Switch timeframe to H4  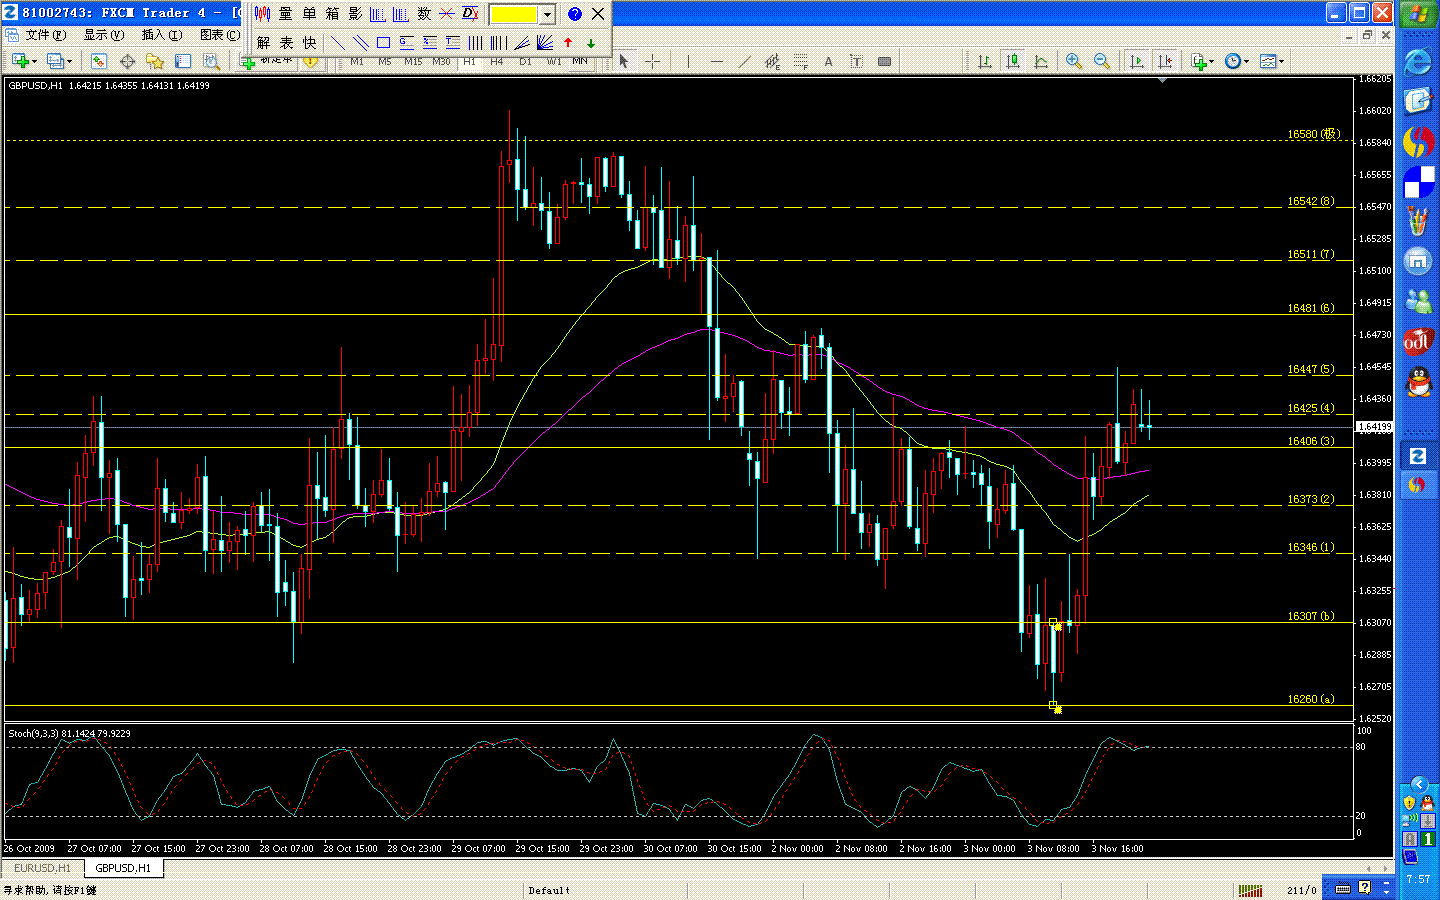coord(497,62)
